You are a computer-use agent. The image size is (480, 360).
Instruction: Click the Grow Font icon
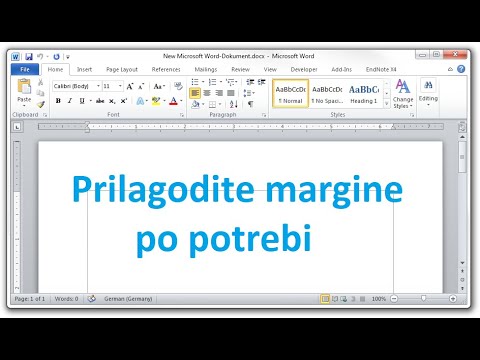pyautogui.click(x=130, y=86)
